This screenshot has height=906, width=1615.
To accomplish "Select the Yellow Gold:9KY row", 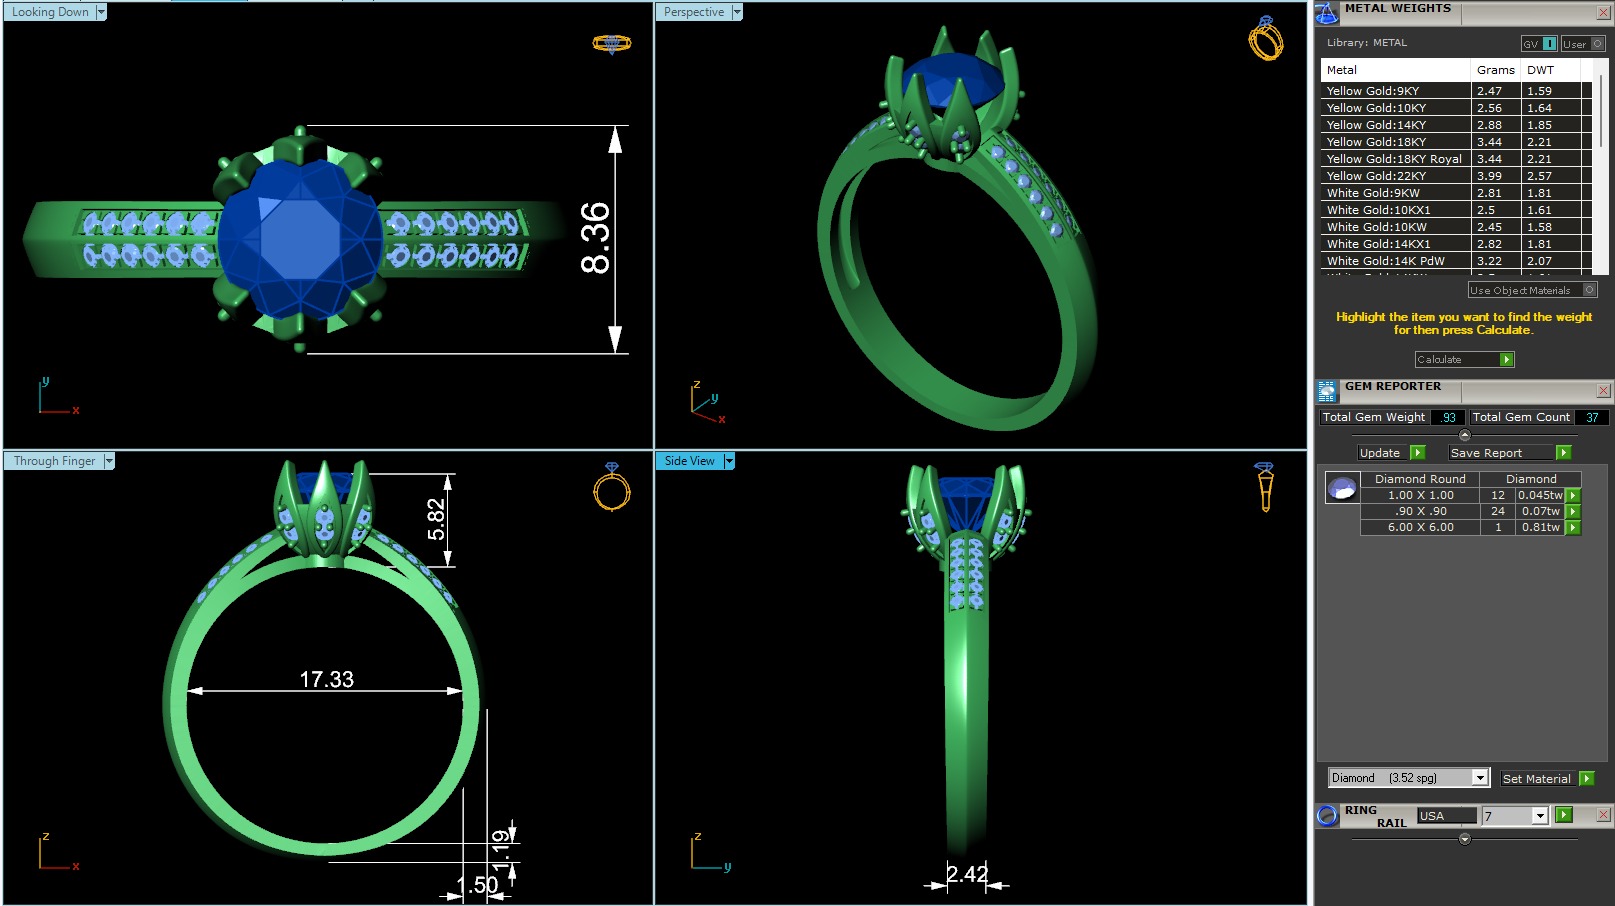I will [1456, 91].
